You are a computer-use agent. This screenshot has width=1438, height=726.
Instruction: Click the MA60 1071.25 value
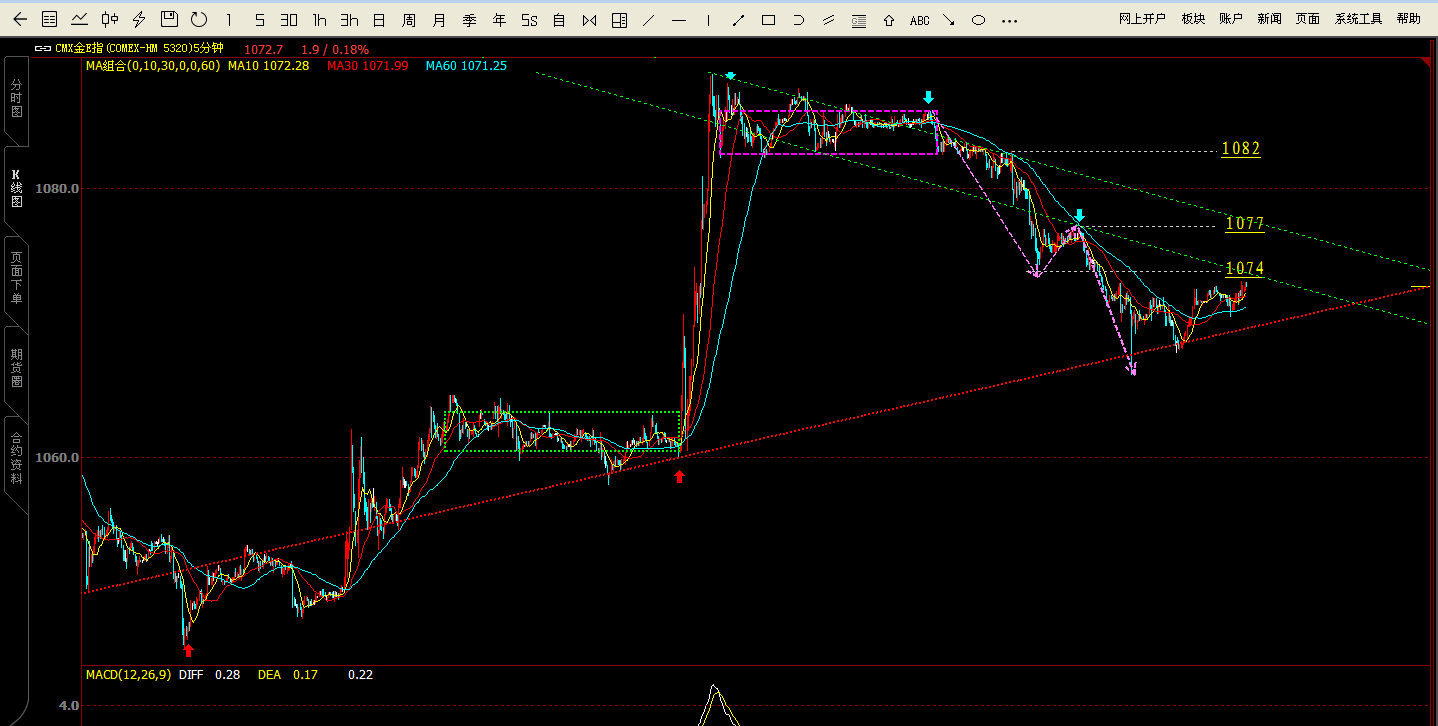pyautogui.click(x=466, y=66)
